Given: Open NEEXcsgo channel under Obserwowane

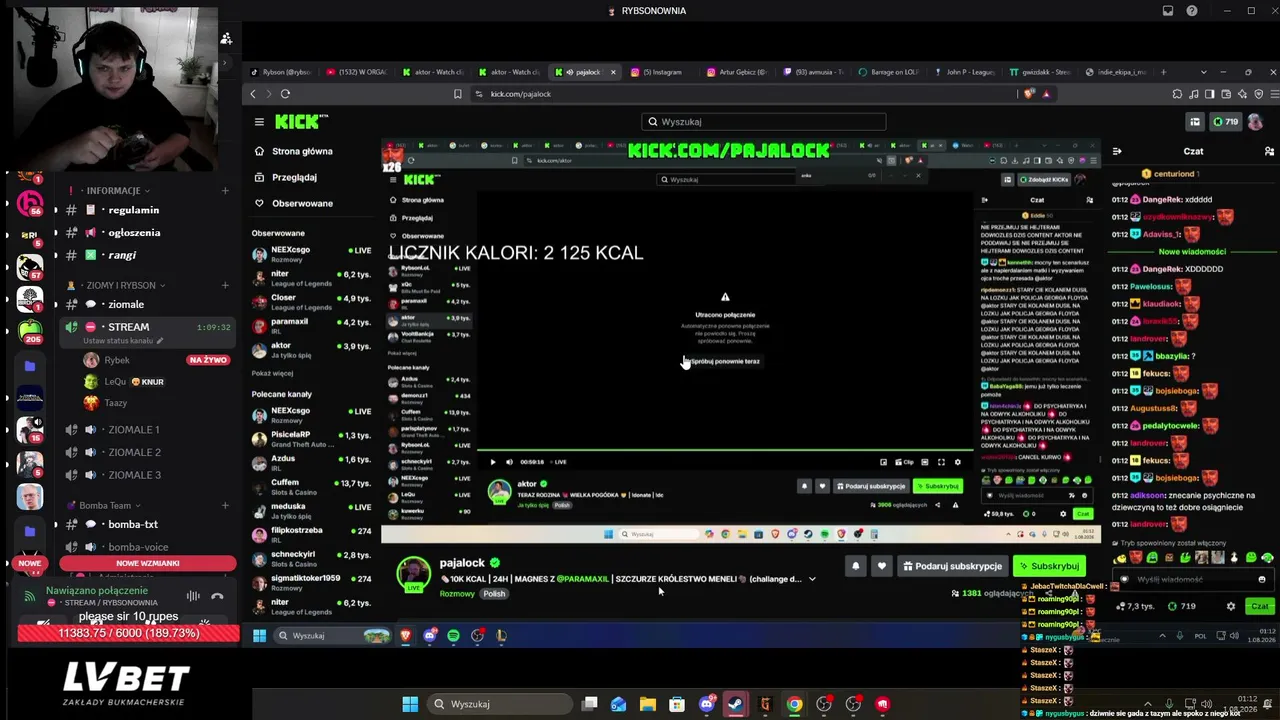Looking at the screenshot, I should pyautogui.click(x=310, y=254).
